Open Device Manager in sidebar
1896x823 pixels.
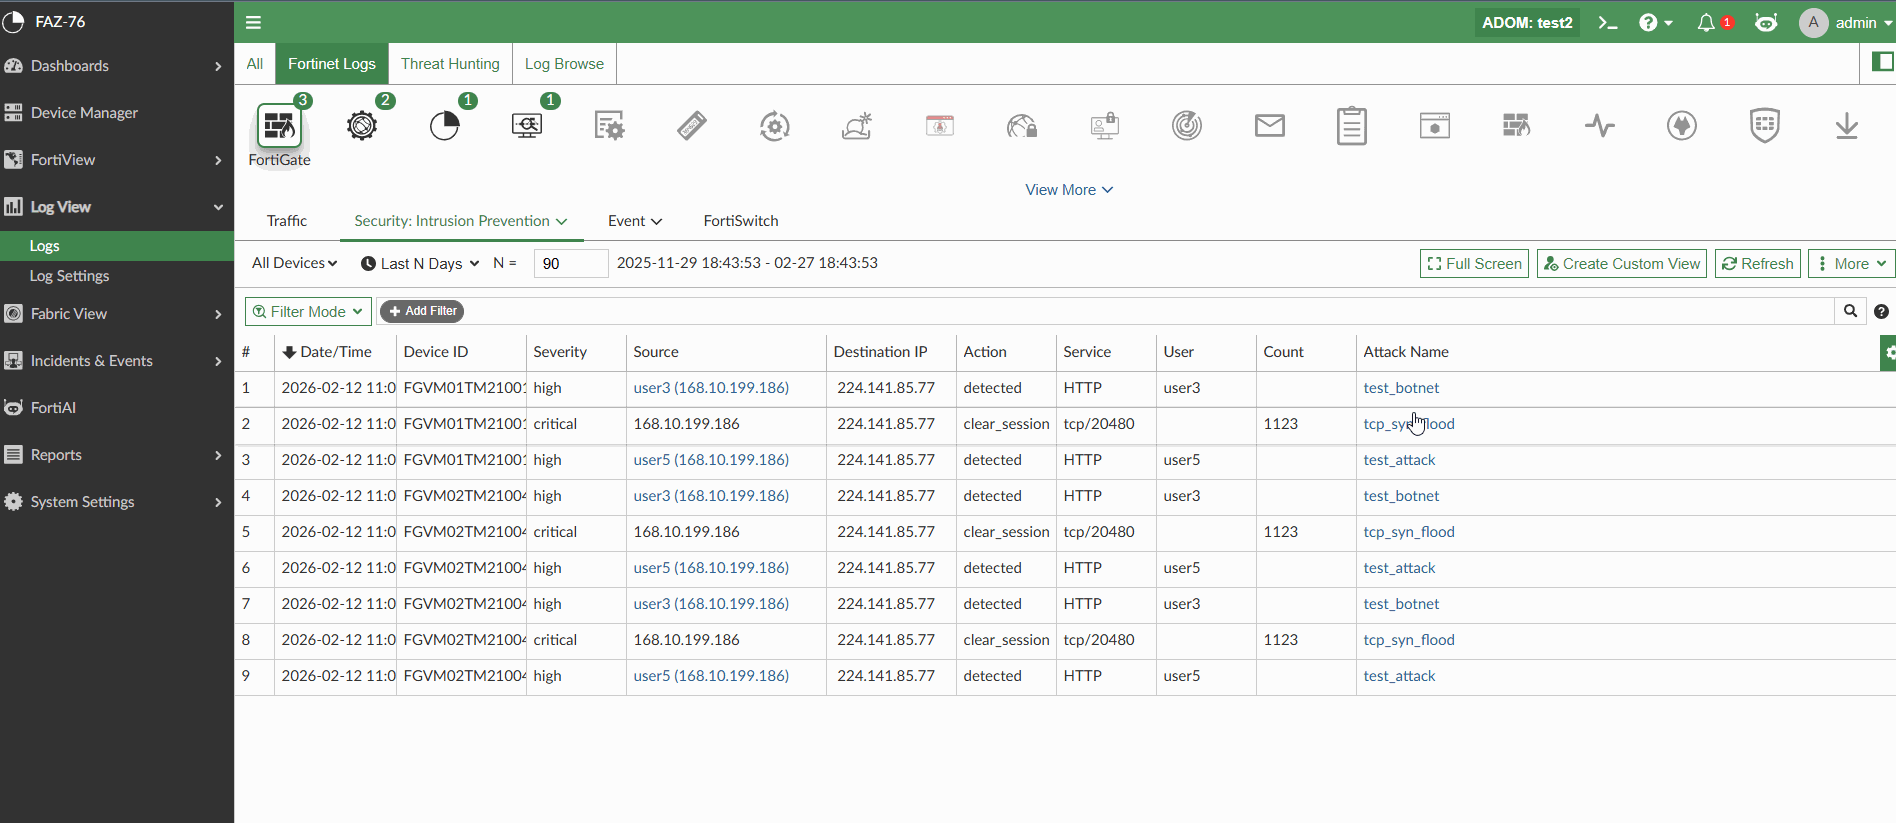click(x=117, y=113)
